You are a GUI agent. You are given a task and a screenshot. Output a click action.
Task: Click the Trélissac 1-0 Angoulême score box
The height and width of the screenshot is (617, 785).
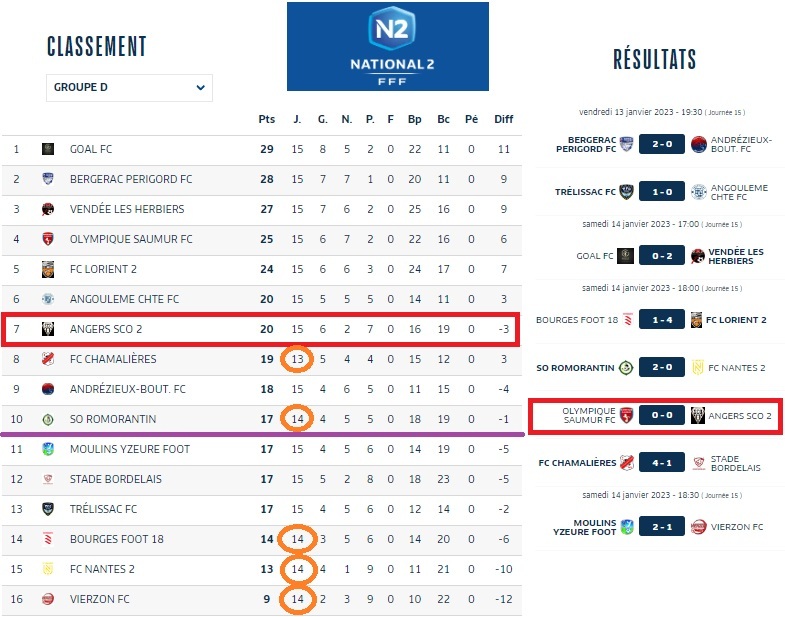tap(661, 191)
